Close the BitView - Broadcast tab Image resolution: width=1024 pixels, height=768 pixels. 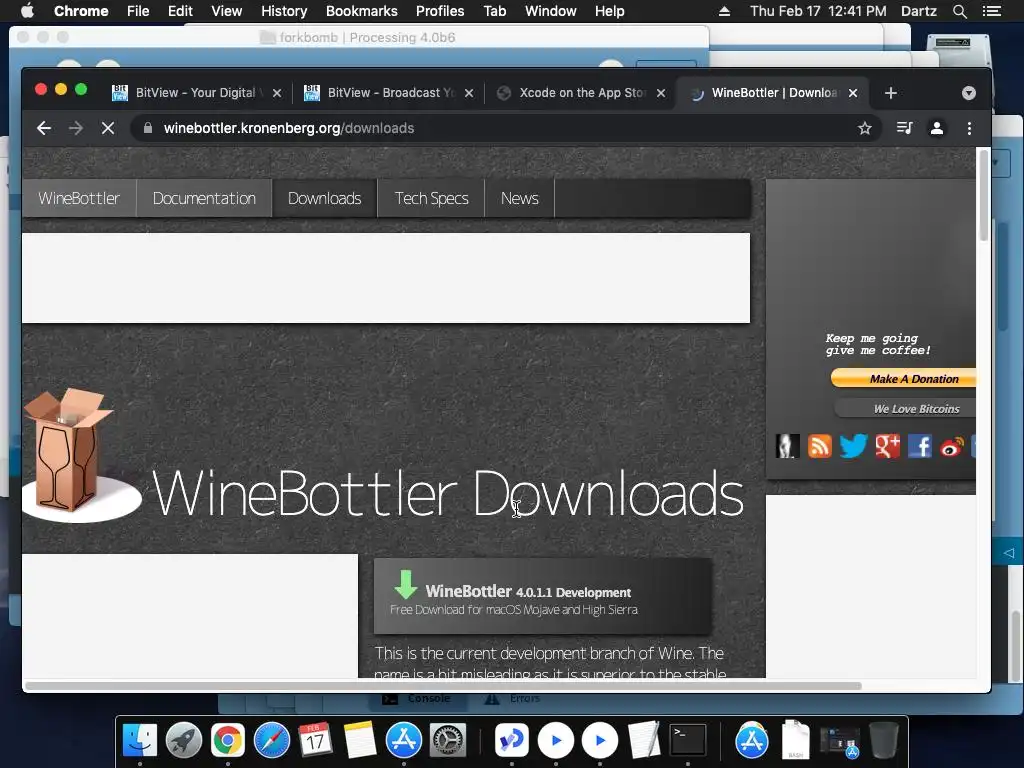469,93
